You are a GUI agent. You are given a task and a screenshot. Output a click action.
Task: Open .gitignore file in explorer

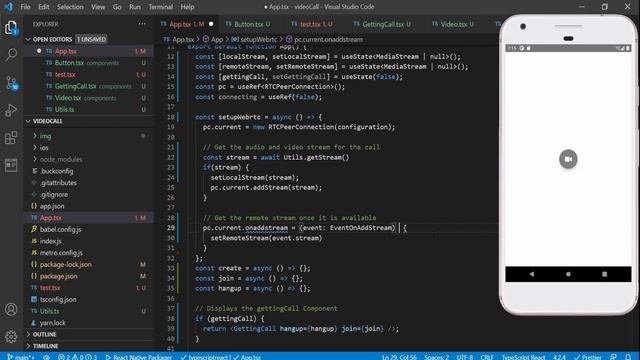click(54, 195)
